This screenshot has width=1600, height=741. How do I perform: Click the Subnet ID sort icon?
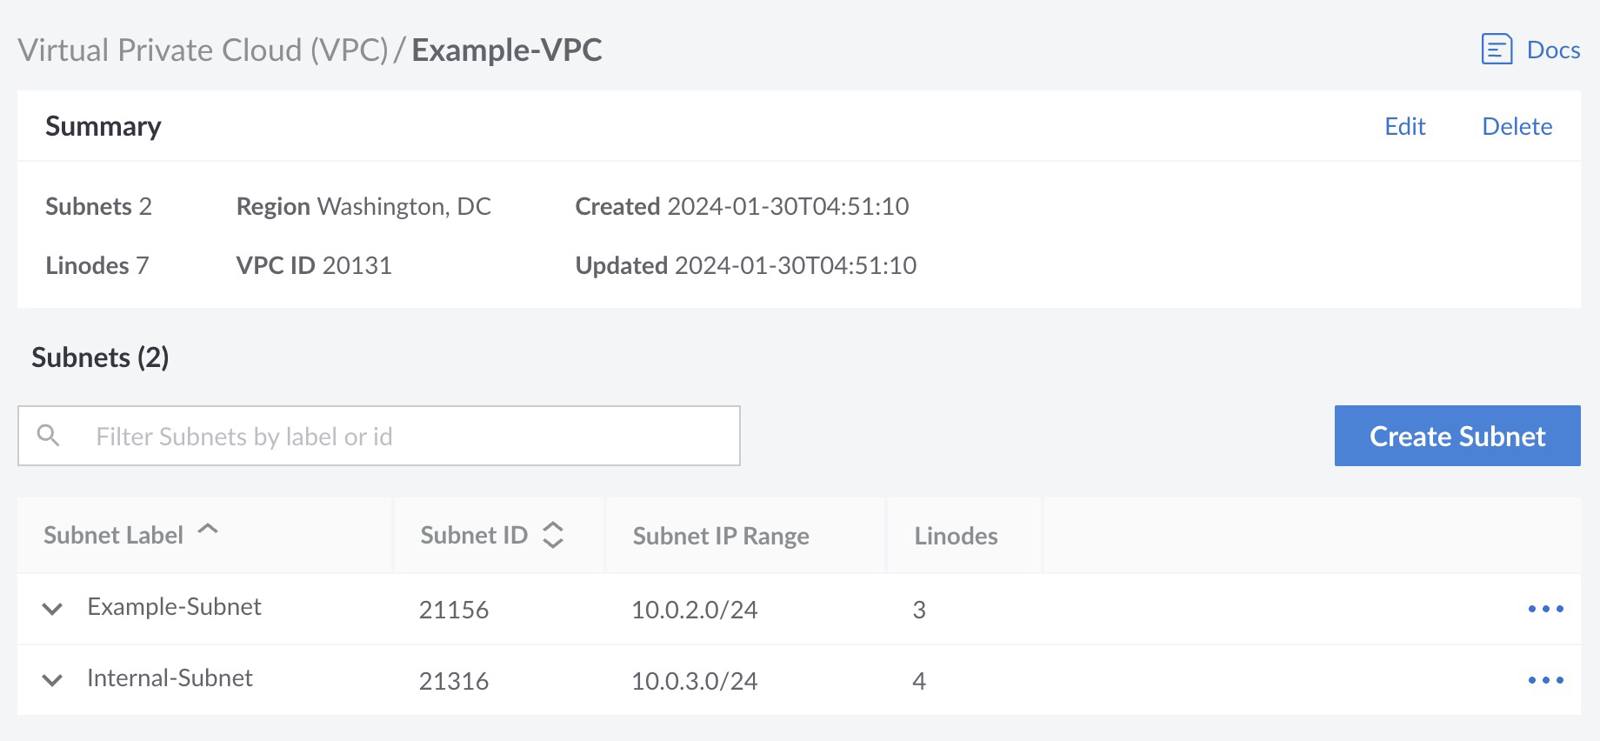click(x=553, y=535)
